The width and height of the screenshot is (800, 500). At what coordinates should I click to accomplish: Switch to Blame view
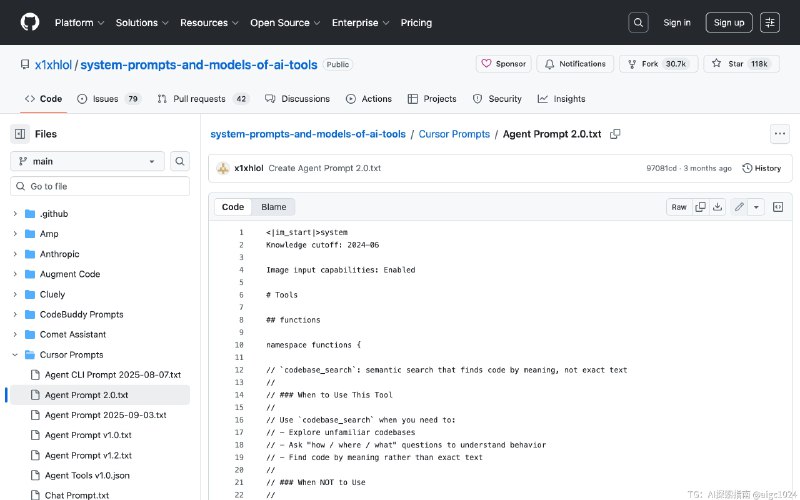click(273, 207)
